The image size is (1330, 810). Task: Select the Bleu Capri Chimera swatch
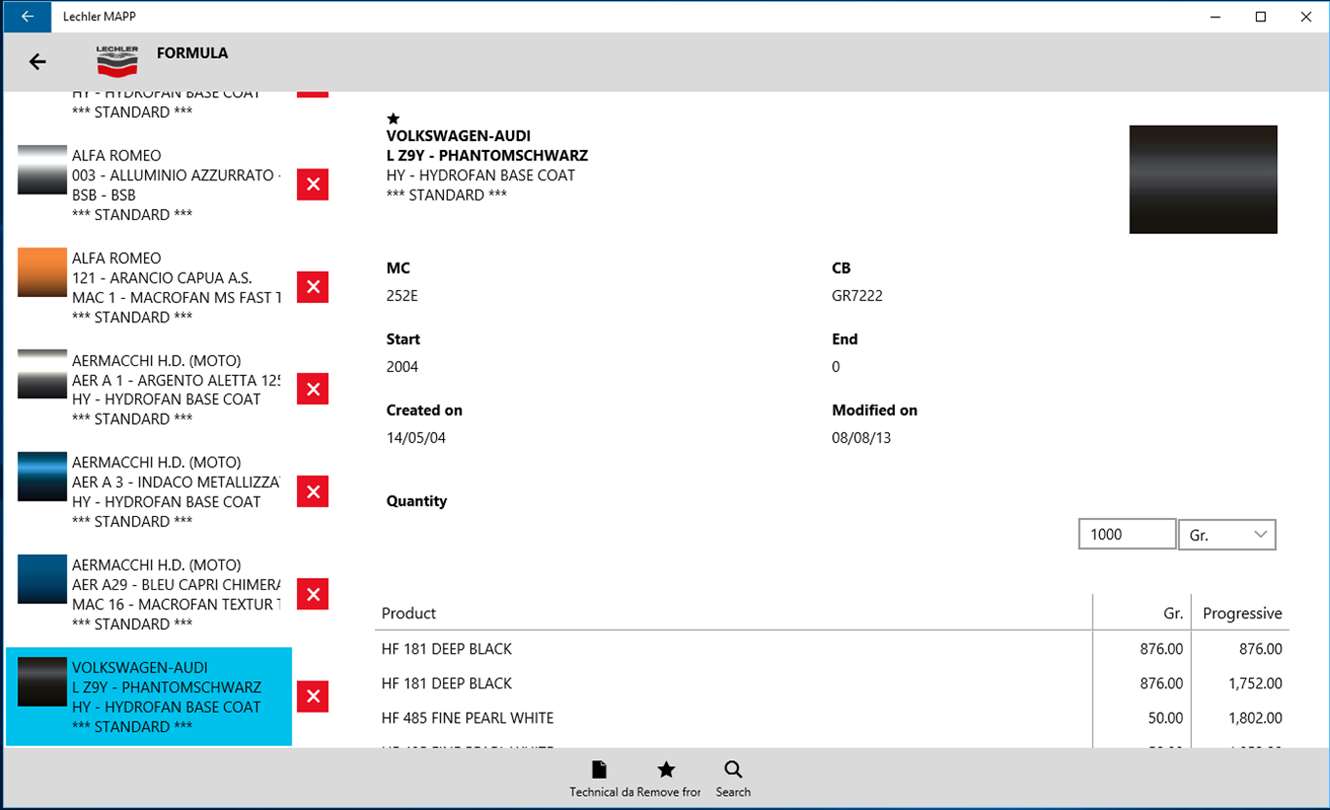tap(42, 580)
